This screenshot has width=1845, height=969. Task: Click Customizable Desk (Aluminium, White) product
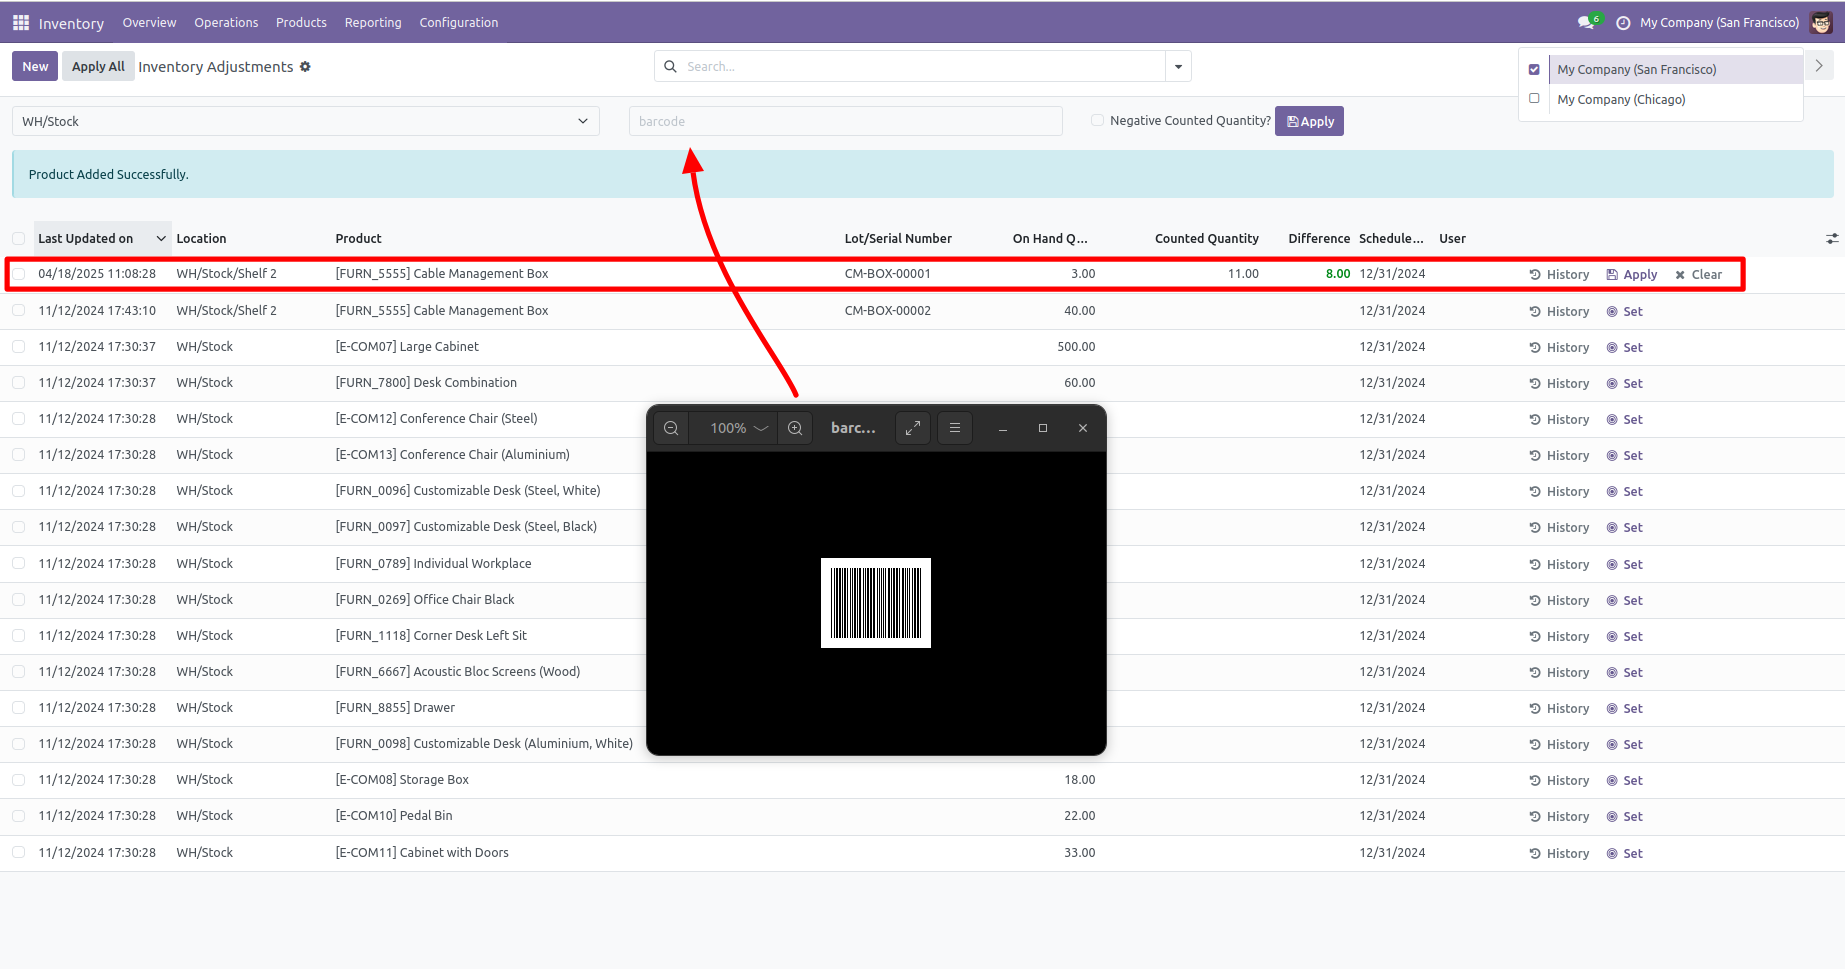tap(484, 744)
